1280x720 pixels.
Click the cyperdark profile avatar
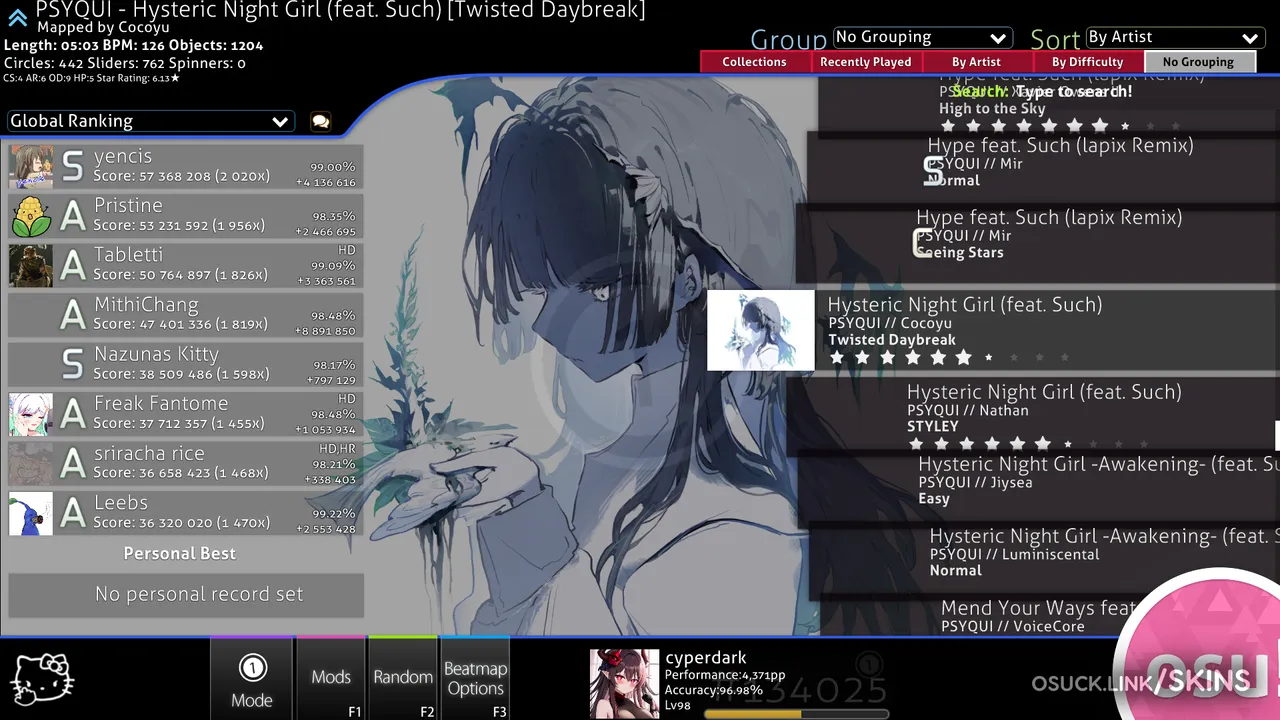pos(624,684)
